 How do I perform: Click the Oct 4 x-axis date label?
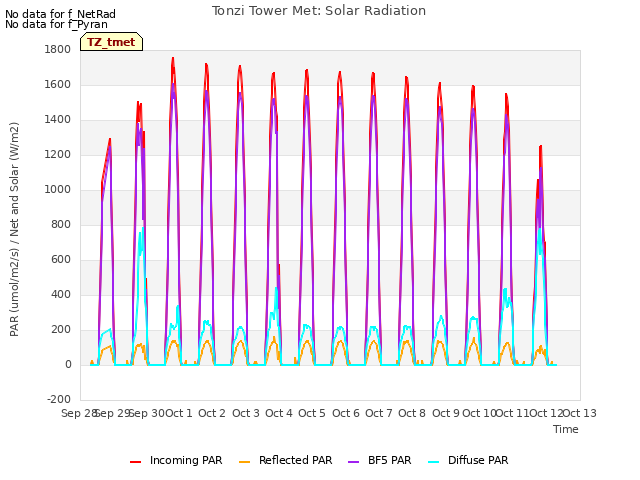coord(279,413)
